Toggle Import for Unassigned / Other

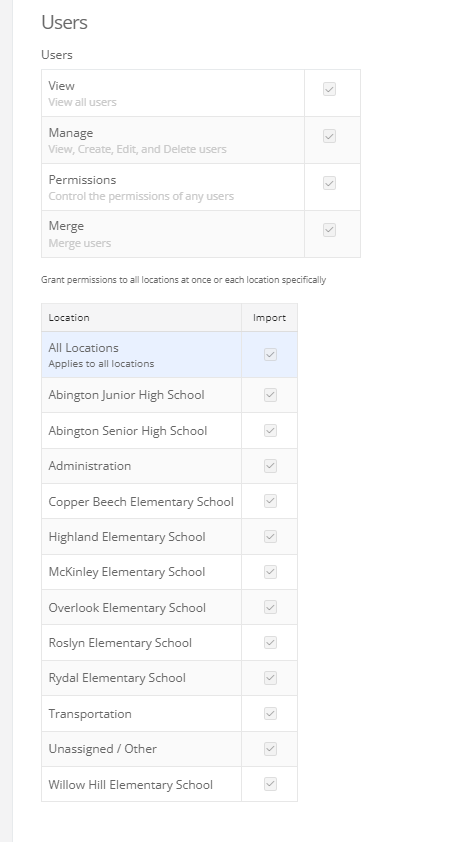tap(270, 749)
